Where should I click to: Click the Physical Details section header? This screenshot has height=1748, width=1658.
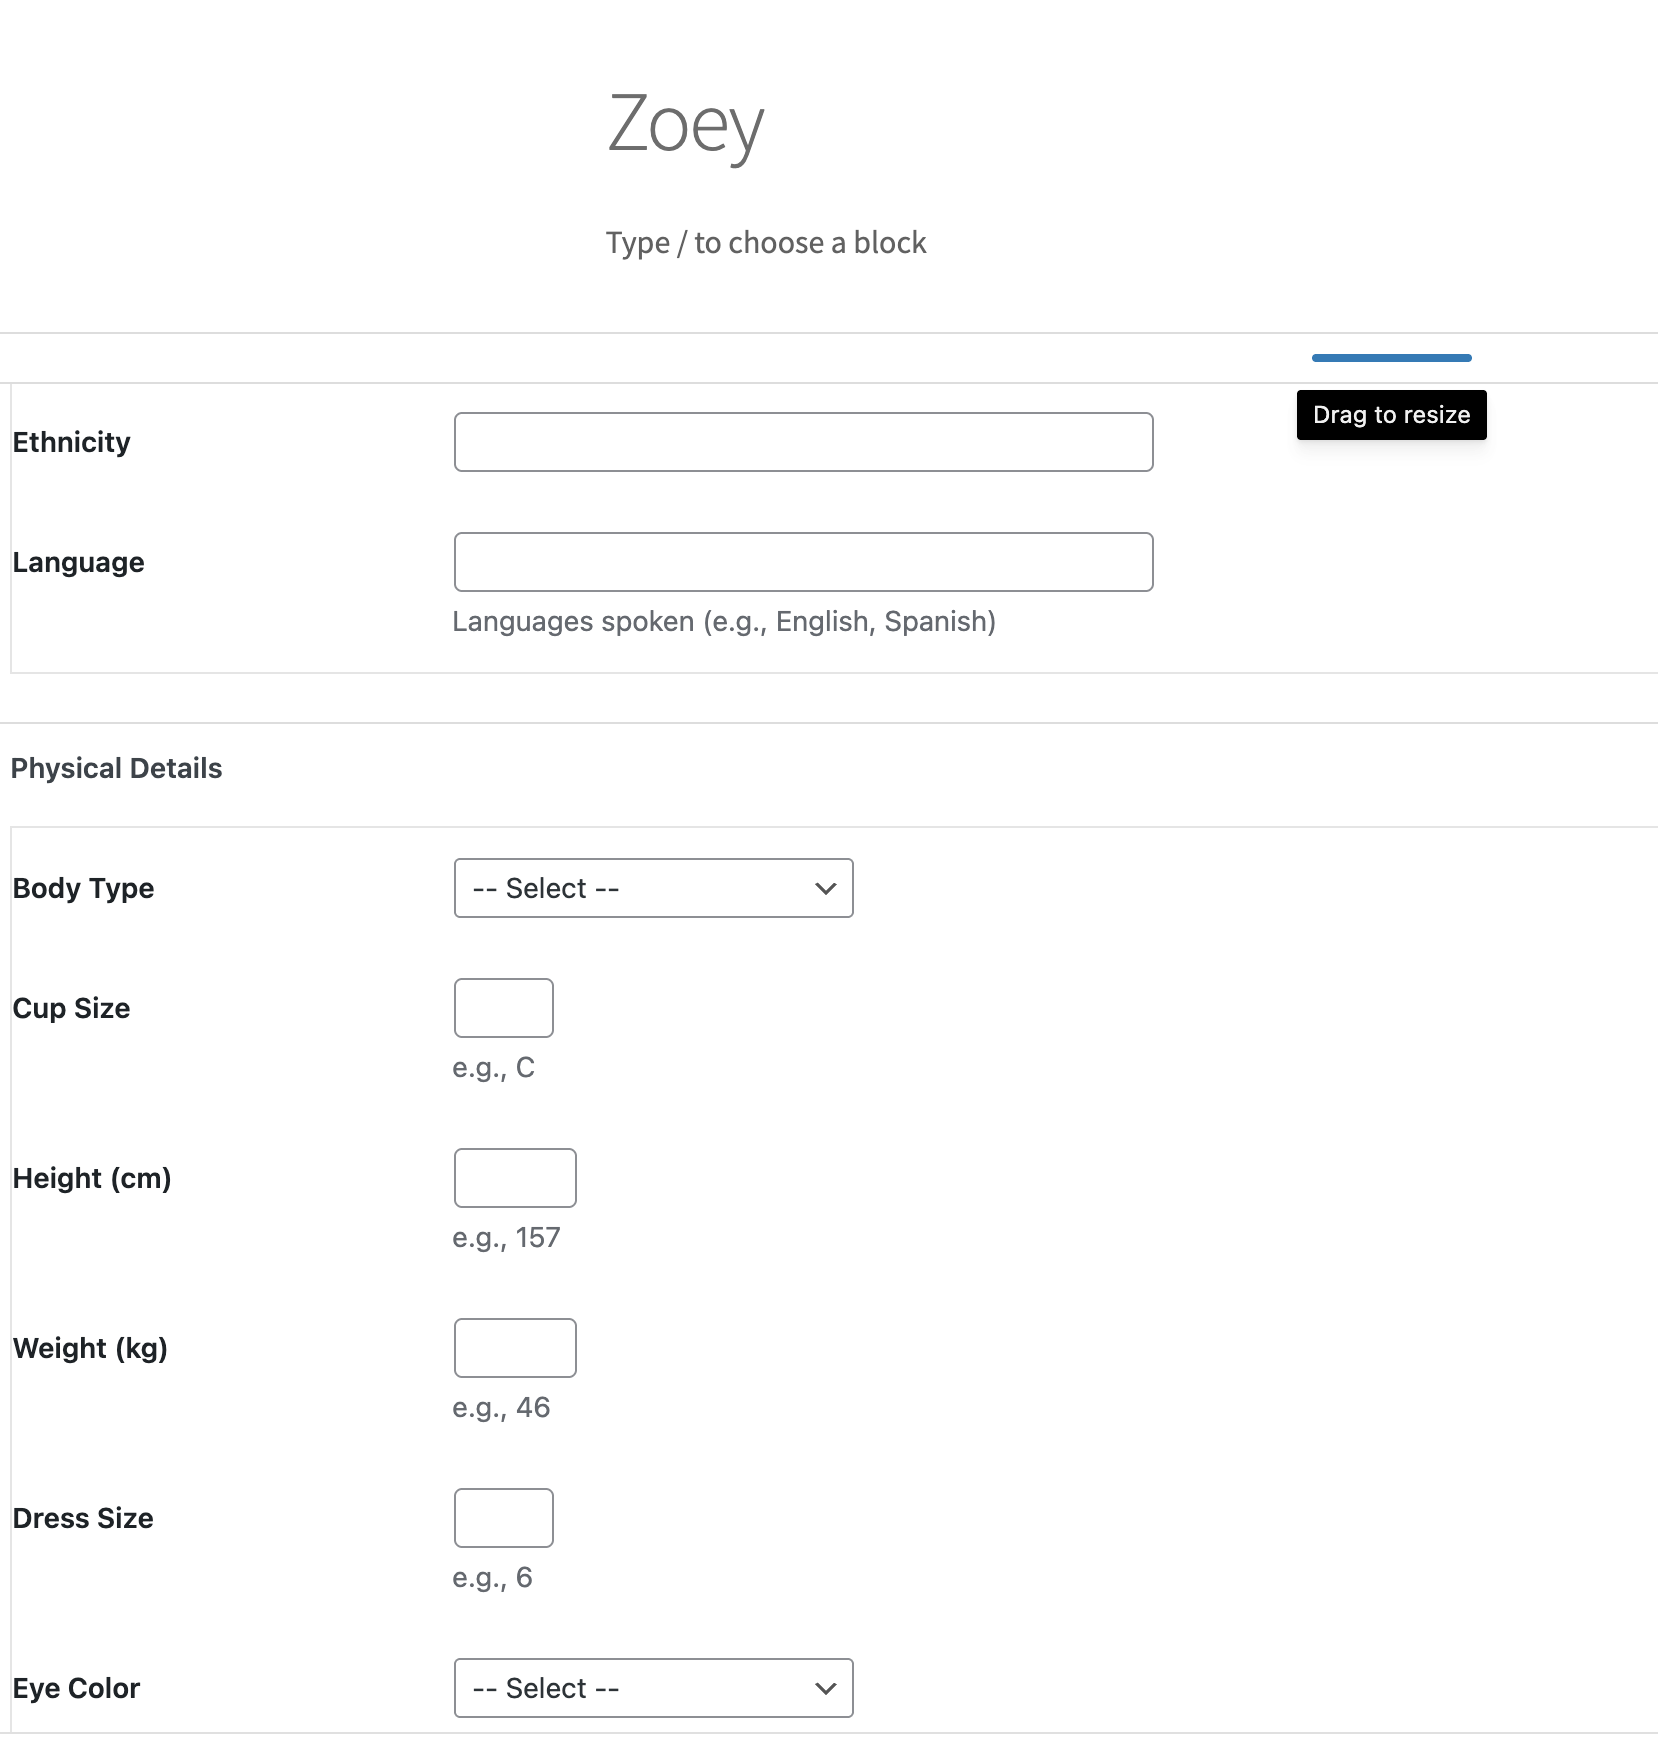(x=117, y=768)
